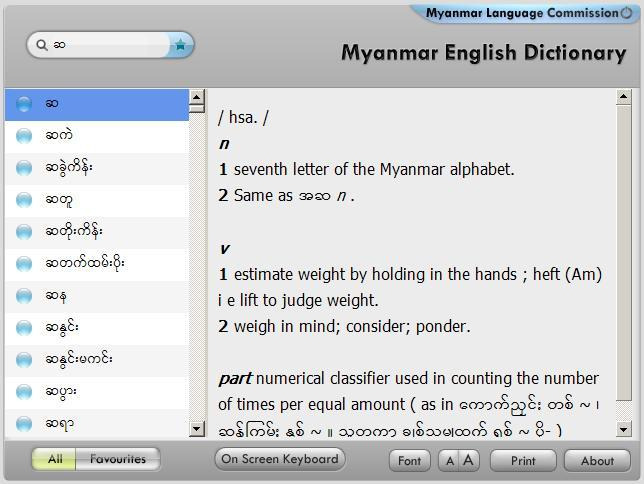The height and width of the screenshot is (484, 644).
Task: Click 'weigh in mind; consider; ponder' line
Action: [344, 327]
